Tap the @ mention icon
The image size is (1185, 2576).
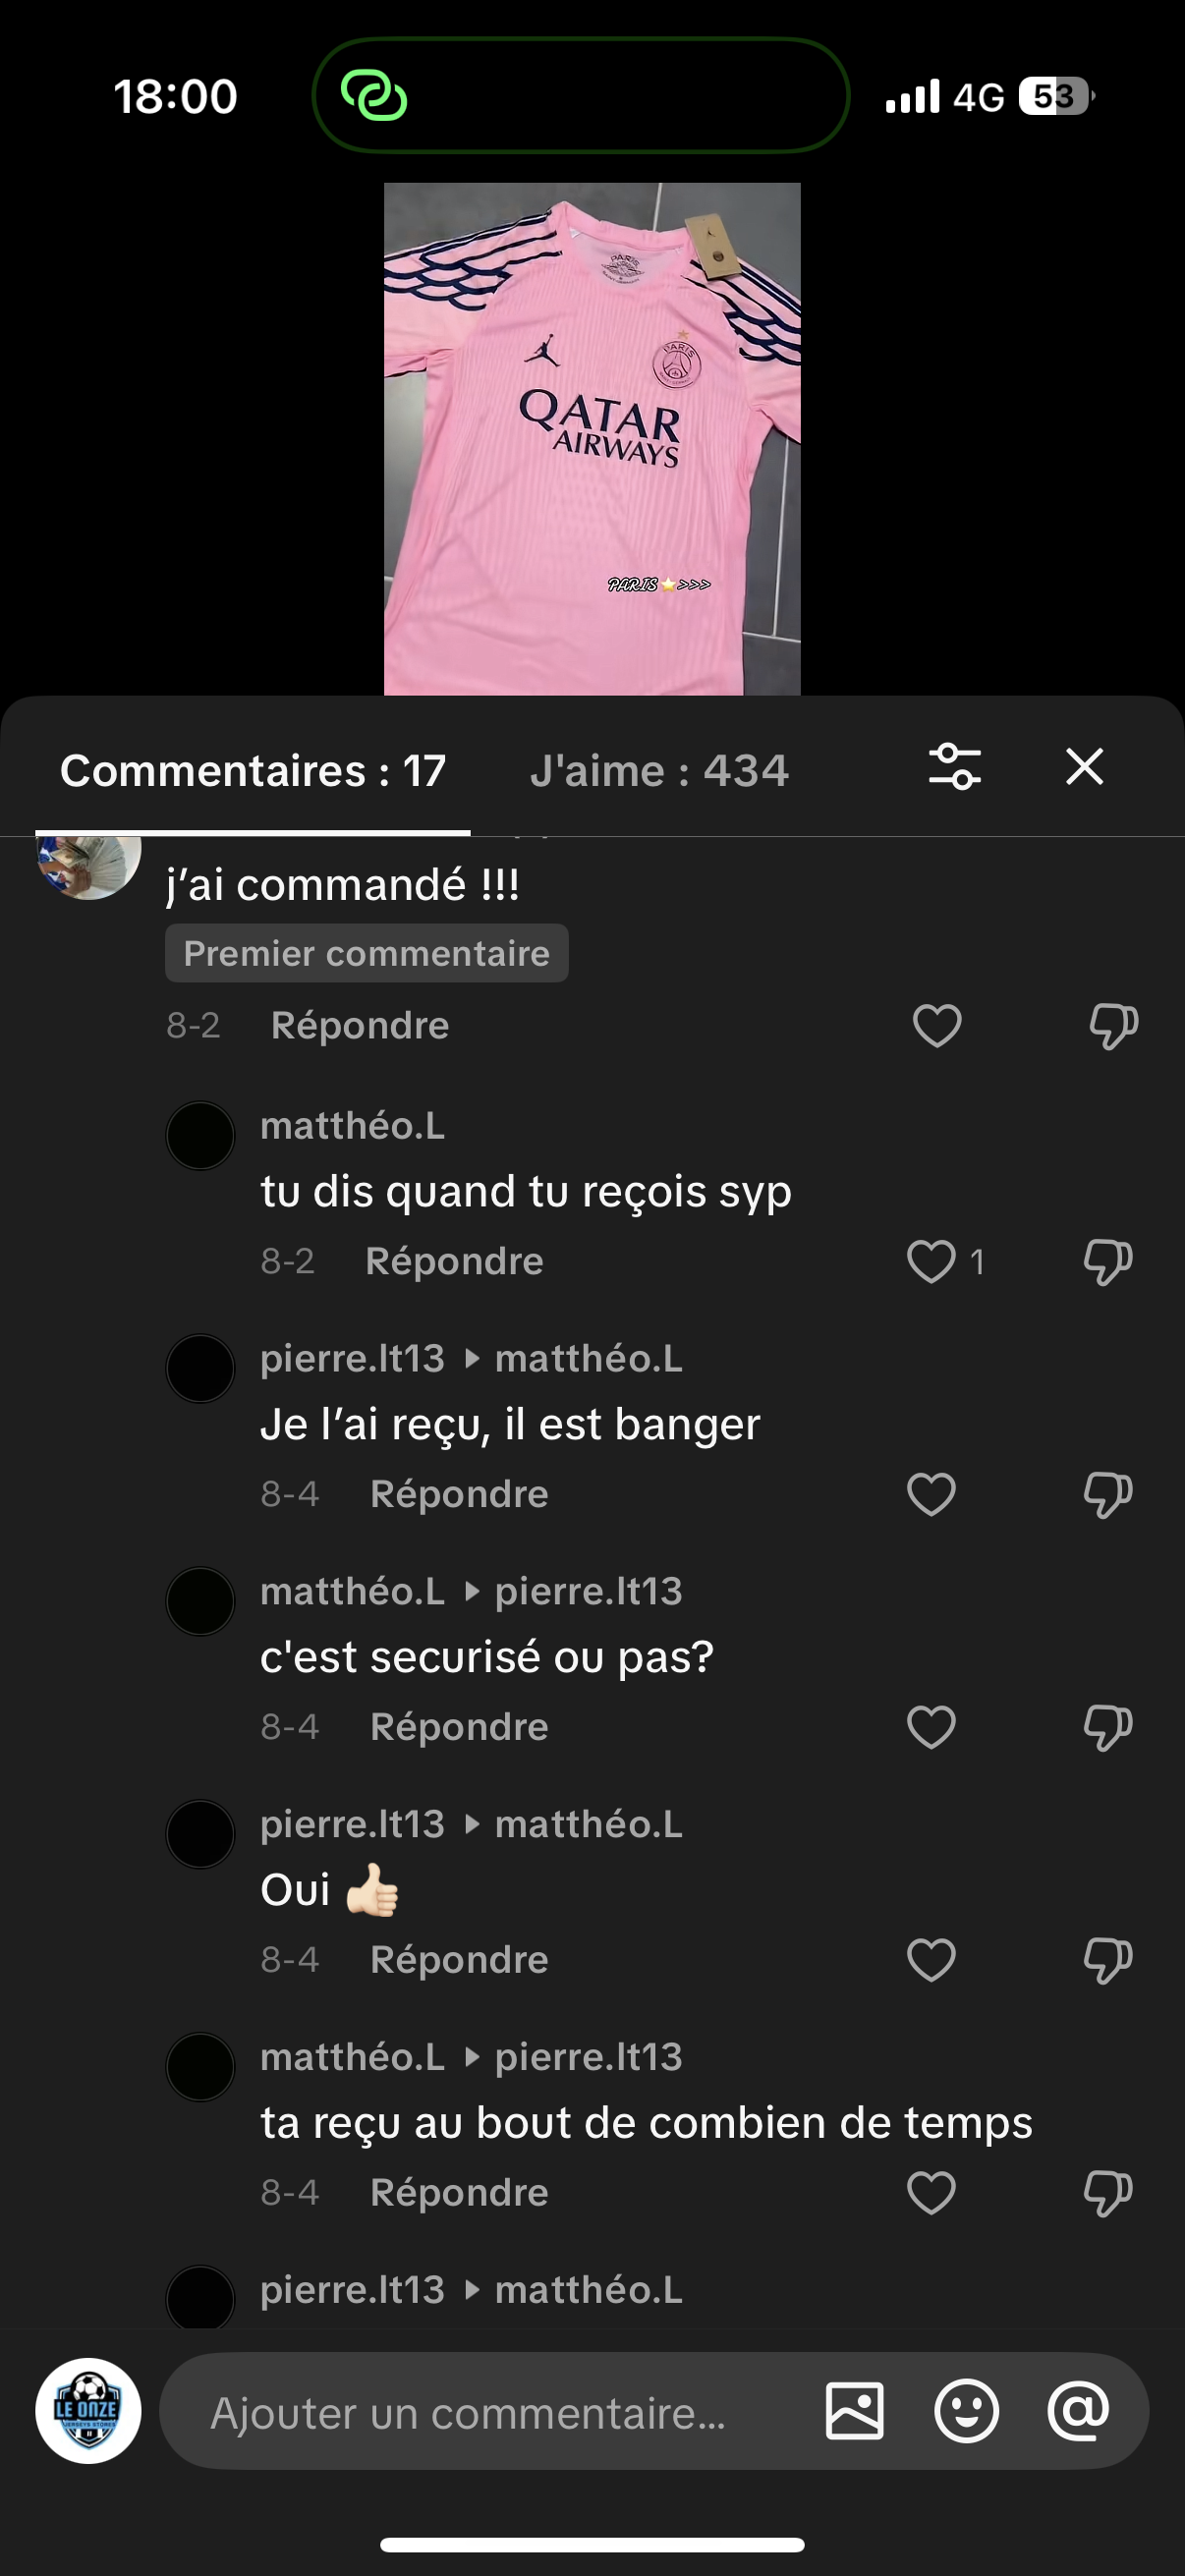click(1078, 2411)
